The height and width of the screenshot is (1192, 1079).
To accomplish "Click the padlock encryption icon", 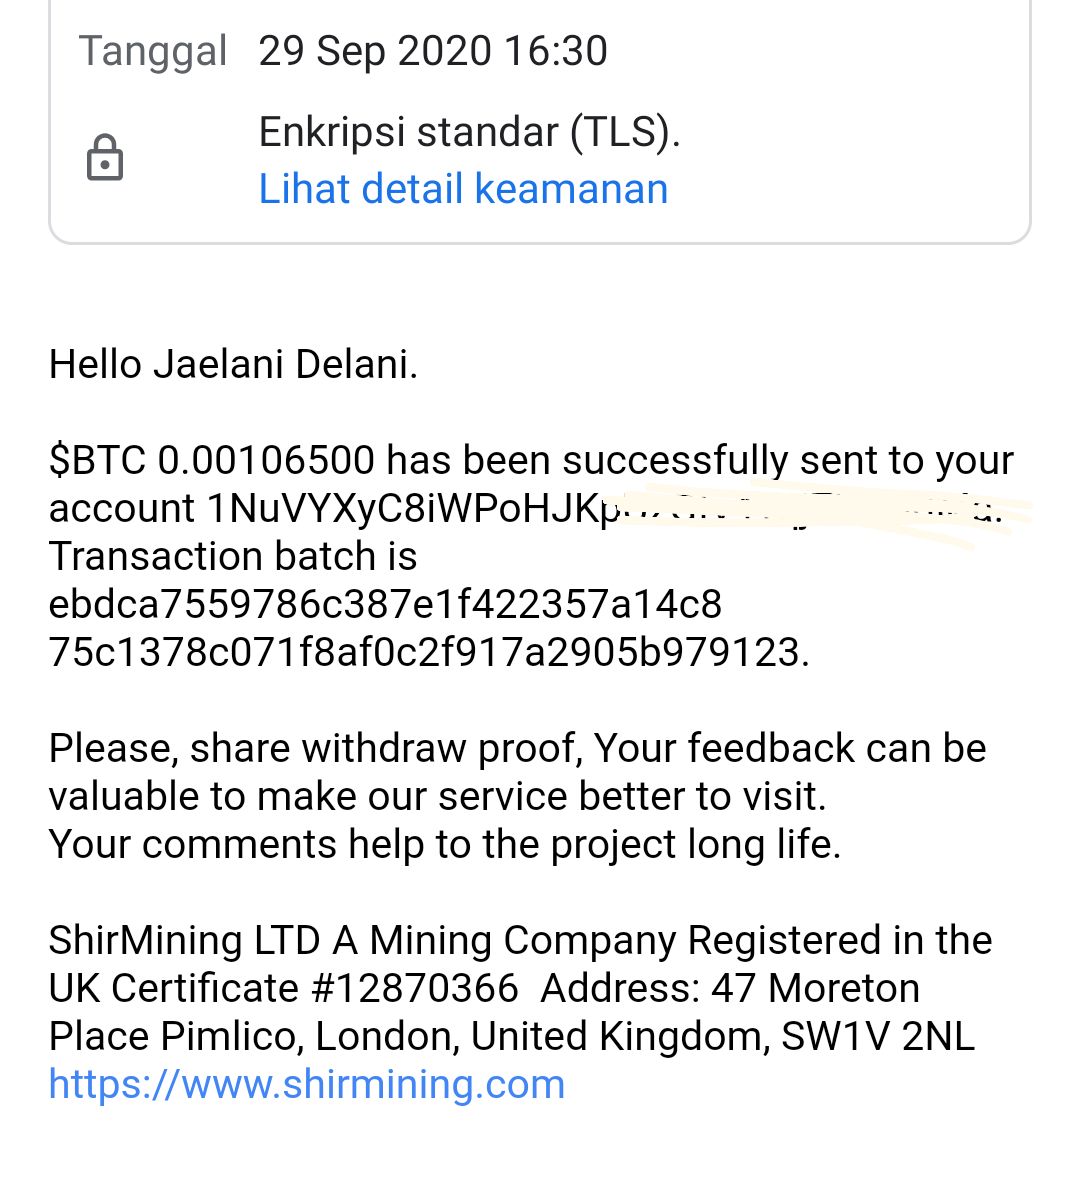I will pos(105,158).
